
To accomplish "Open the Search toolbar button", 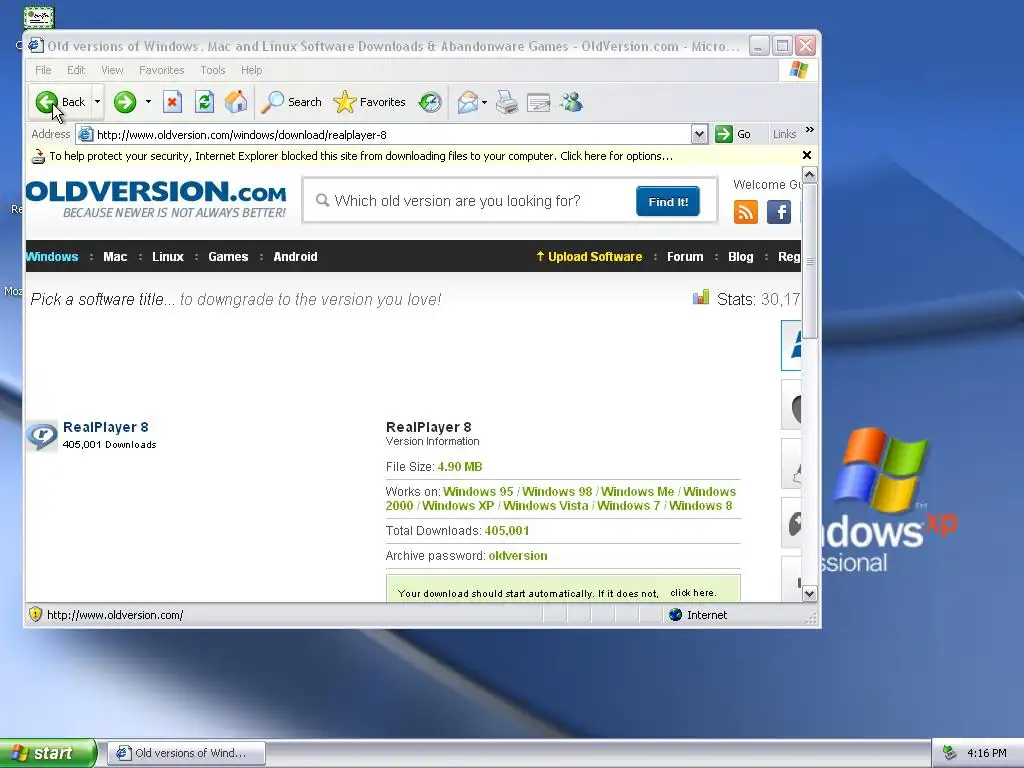I will [291, 102].
